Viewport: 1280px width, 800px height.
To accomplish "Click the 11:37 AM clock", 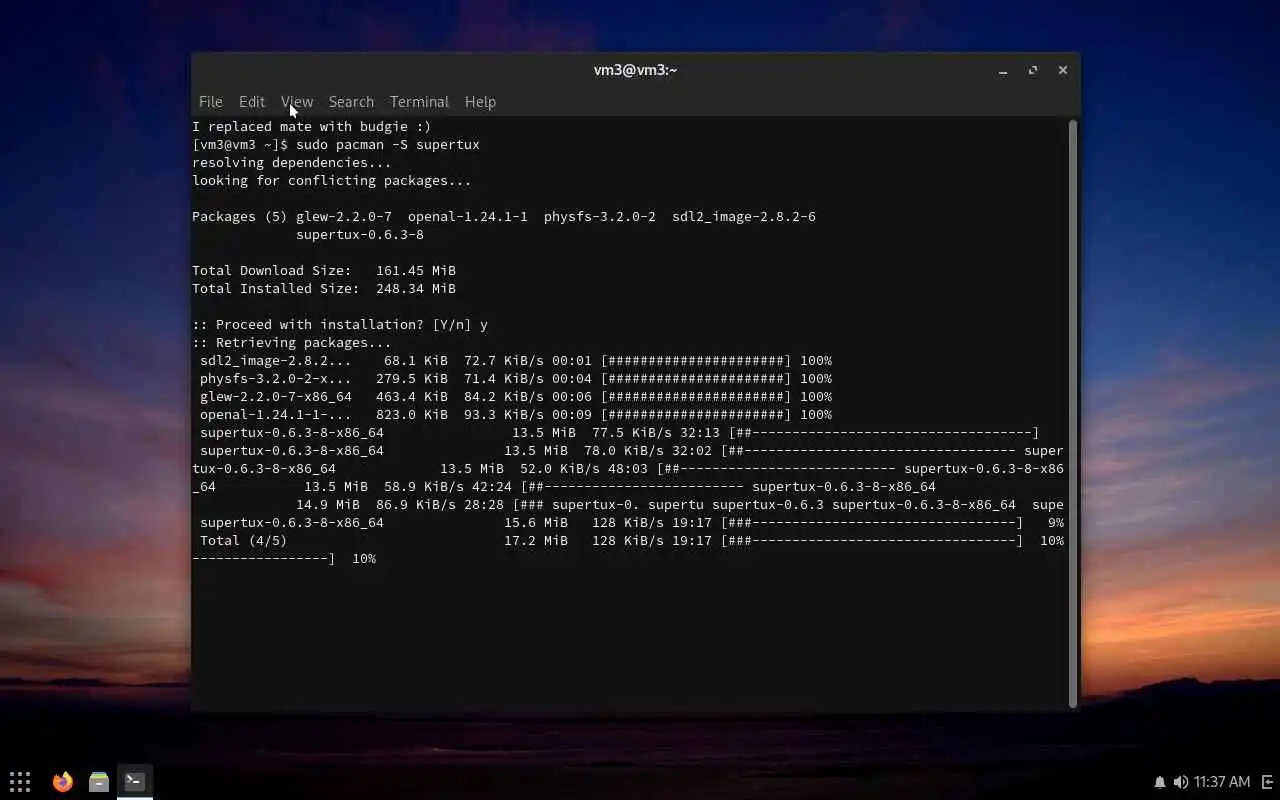I will tap(1222, 782).
